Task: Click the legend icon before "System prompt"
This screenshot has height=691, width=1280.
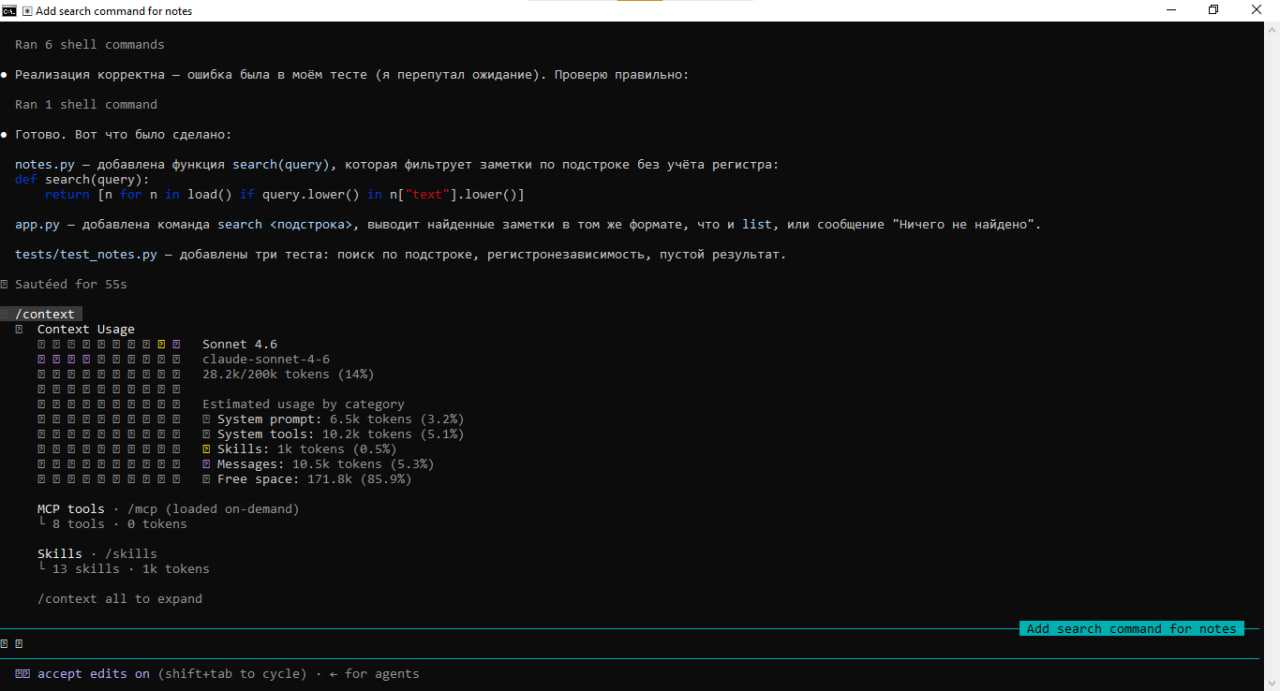Action: [x=207, y=419]
